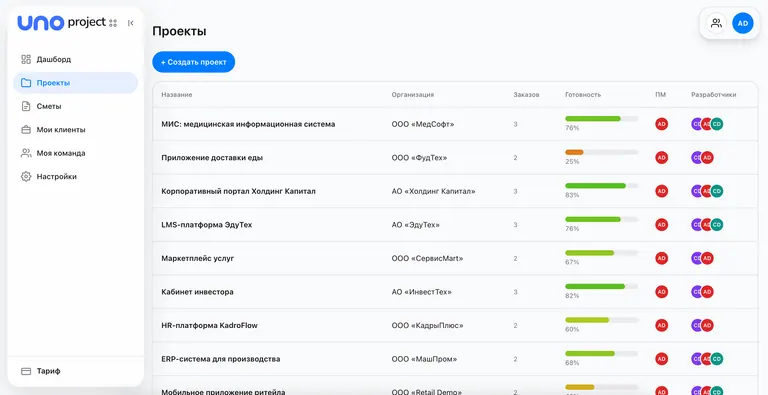The width and height of the screenshot is (768, 395).
Task: Click the people icon next to Моя команда
Action: [x=26, y=153]
